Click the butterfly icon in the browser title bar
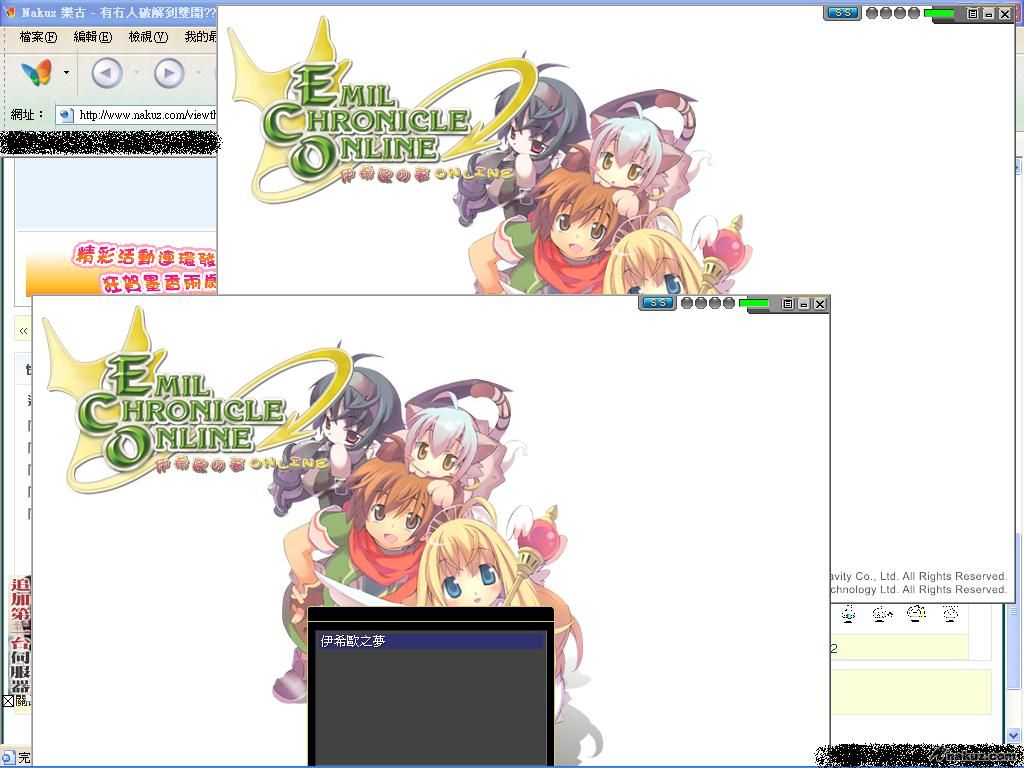 tap(10, 12)
